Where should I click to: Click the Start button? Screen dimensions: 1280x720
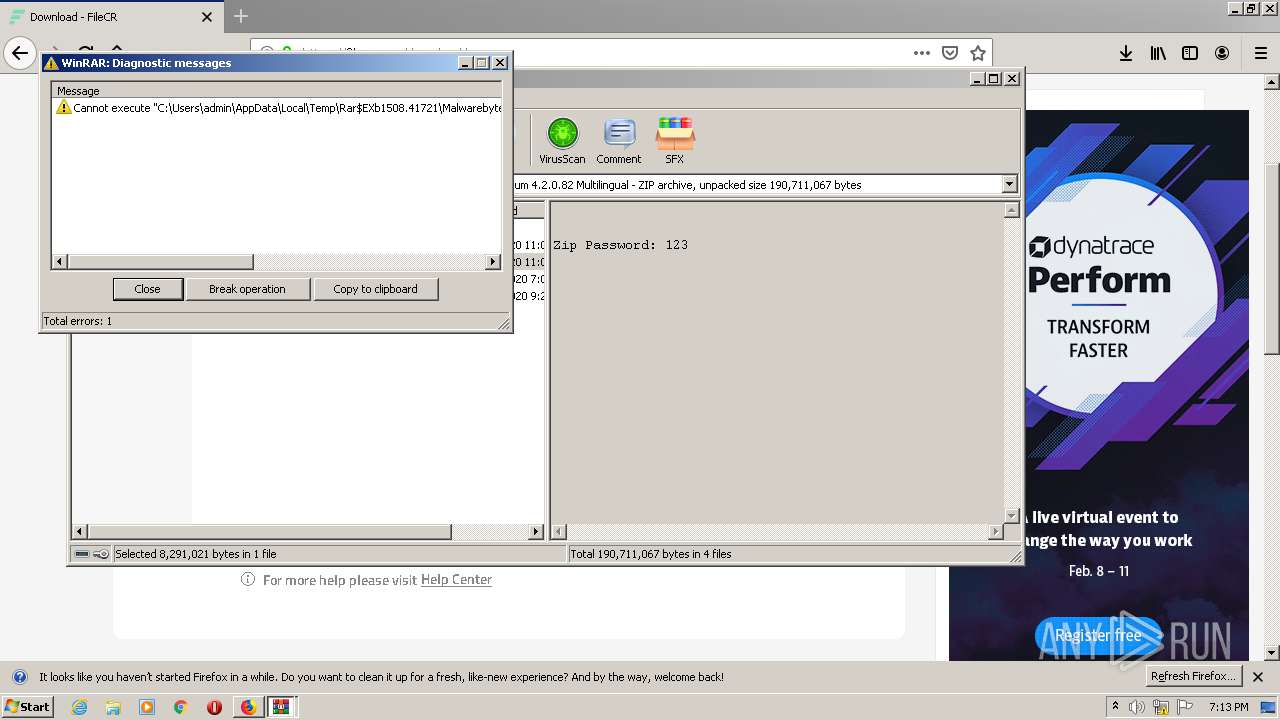click(28, 707)
